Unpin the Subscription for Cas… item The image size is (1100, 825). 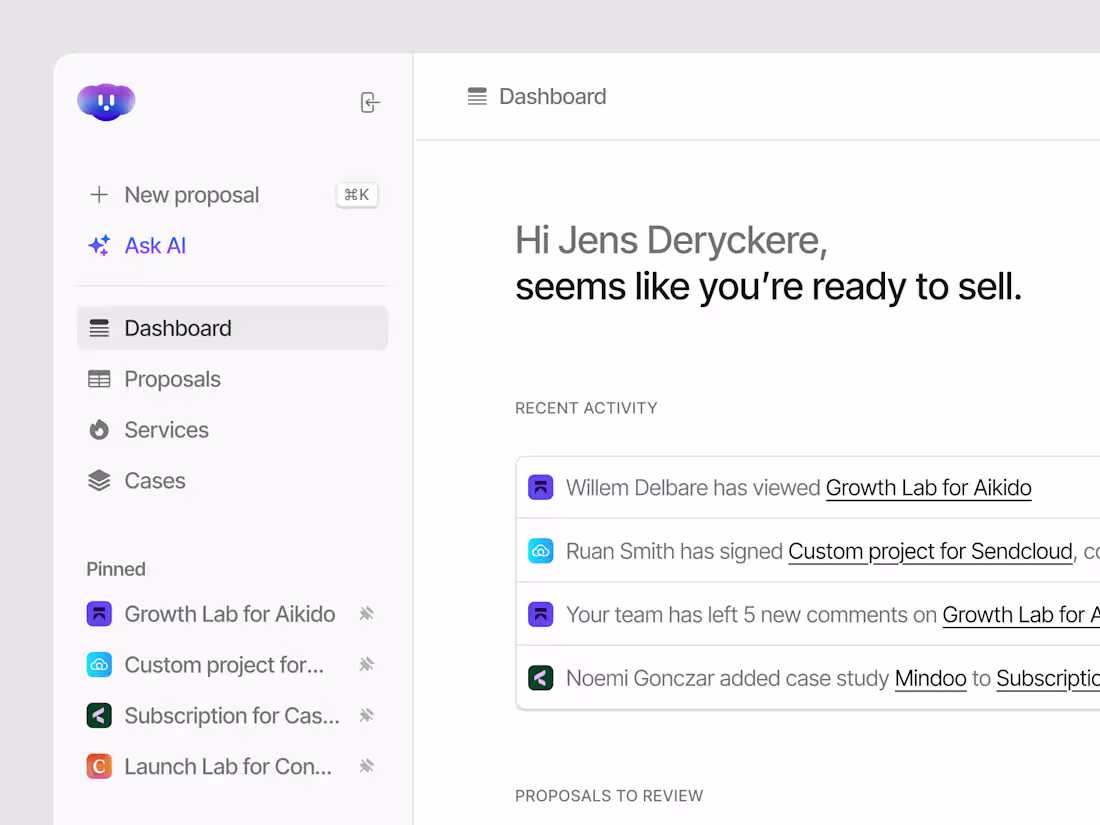tap(366, 716)
